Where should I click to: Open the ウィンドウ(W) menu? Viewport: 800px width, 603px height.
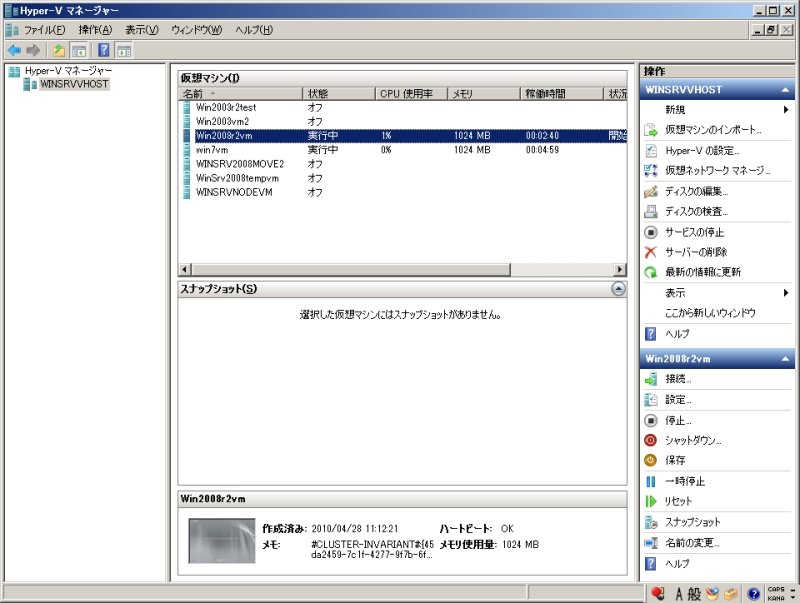click(196, 30)
